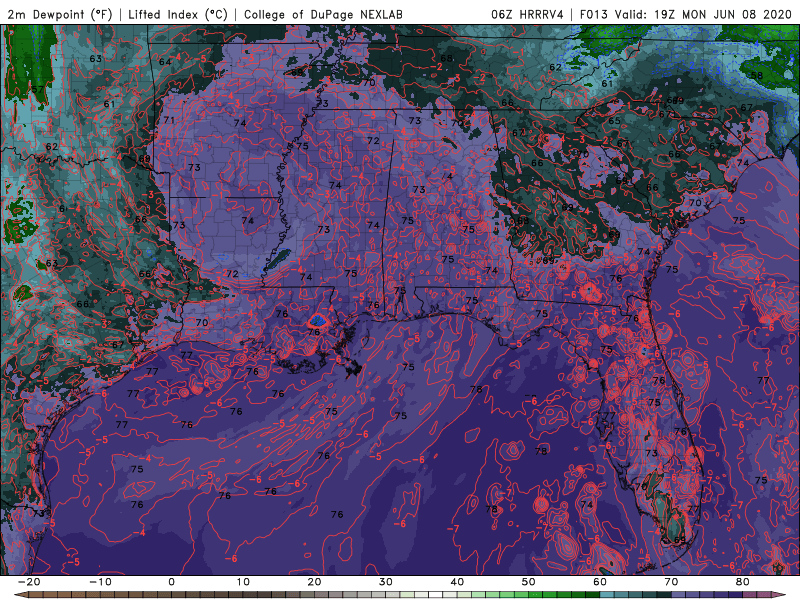Click the '70' color scale label
800x600 pixels.
[x=671, y=582]
